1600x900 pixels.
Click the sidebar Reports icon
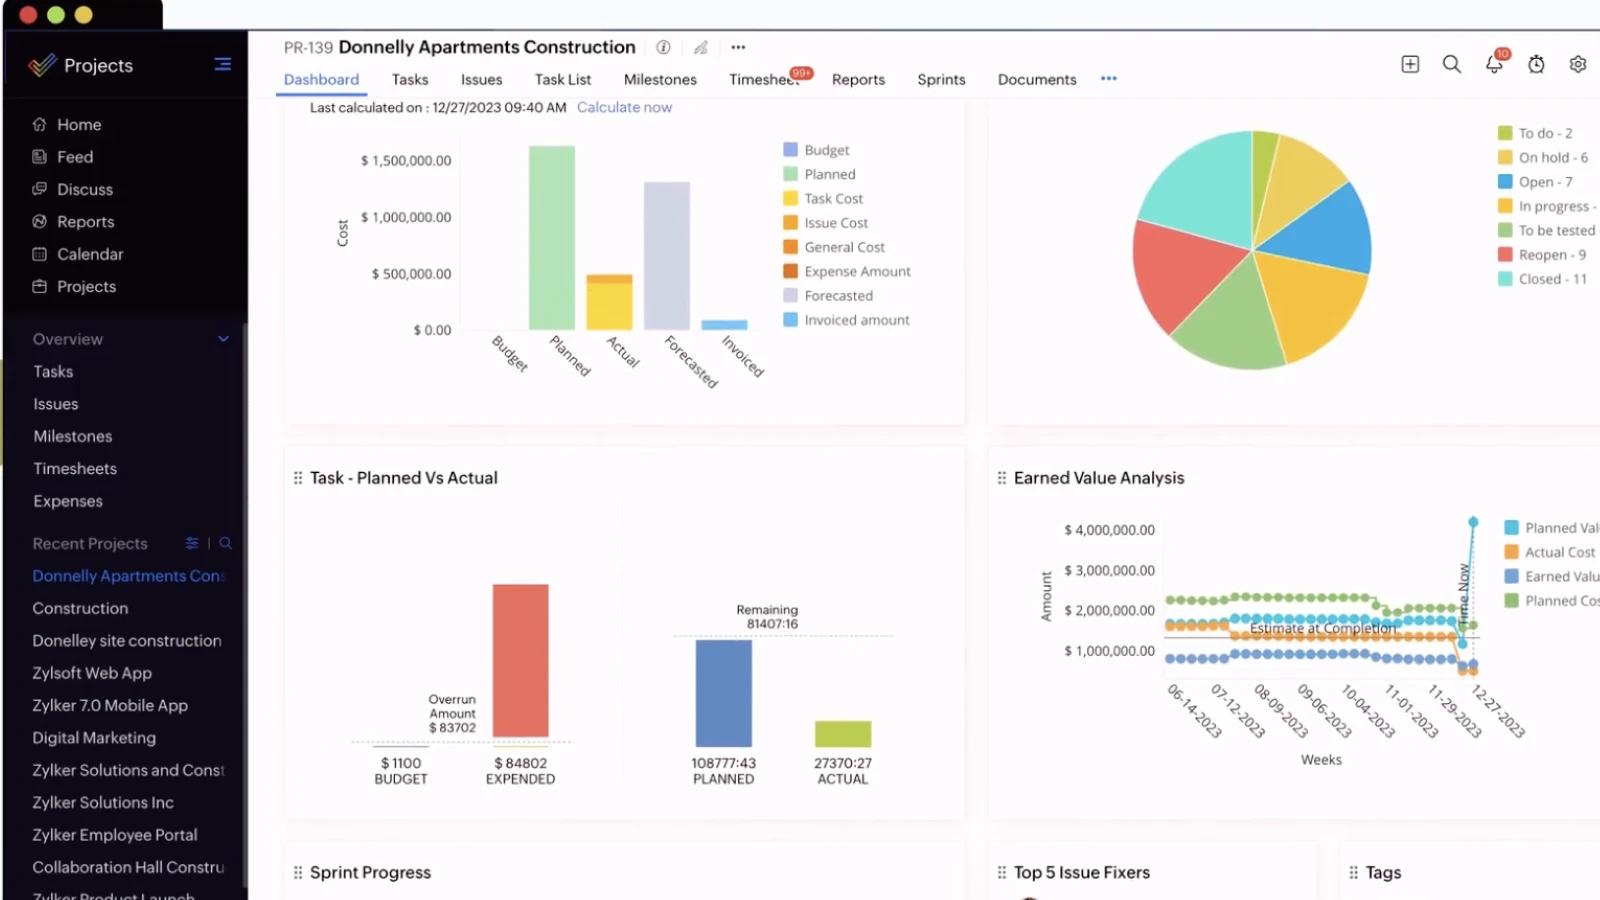click(x=40, y=222)
